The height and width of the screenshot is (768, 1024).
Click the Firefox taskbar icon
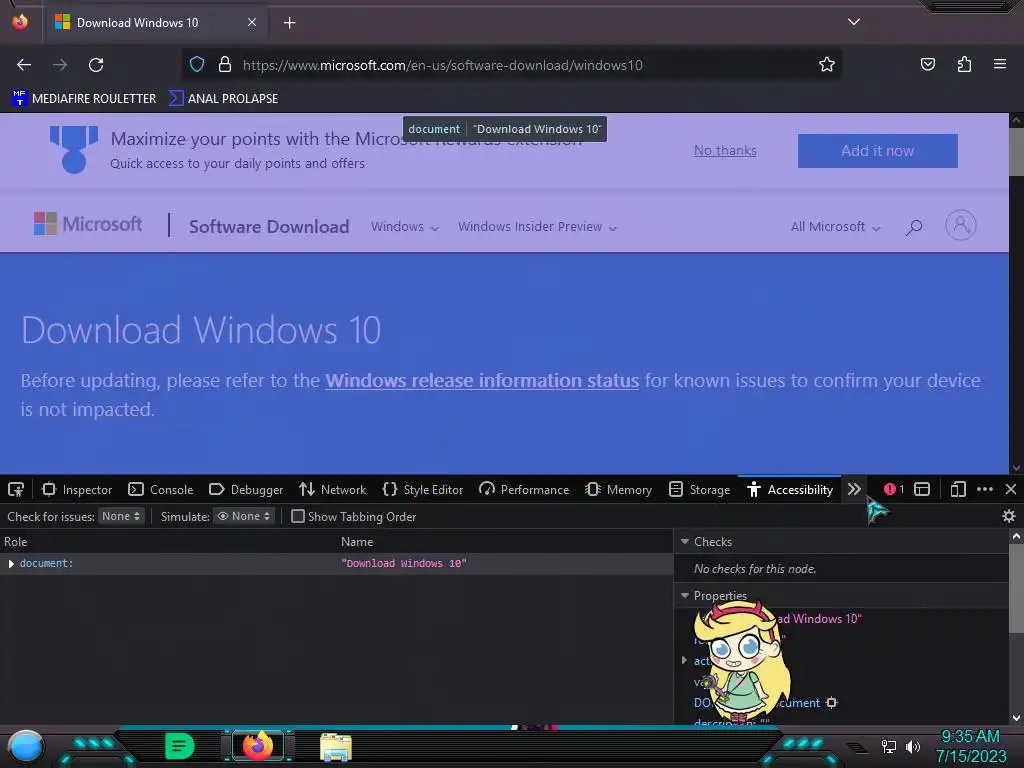[258, 746]
